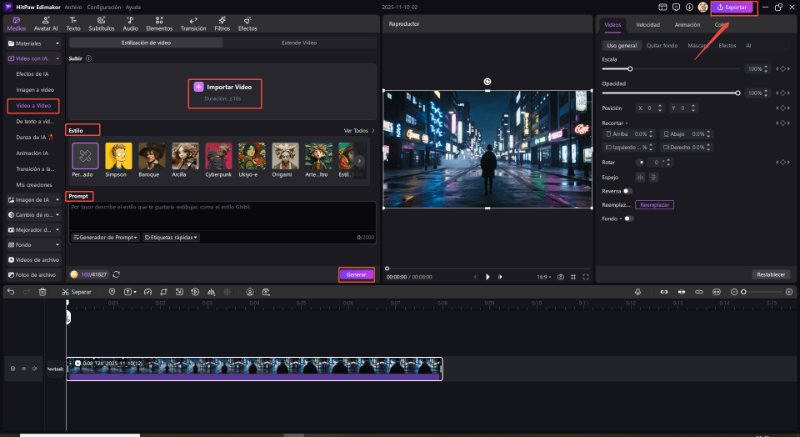The image size is (800, 437).
Task: Open the Transición tool
Action: pos(193,24)
